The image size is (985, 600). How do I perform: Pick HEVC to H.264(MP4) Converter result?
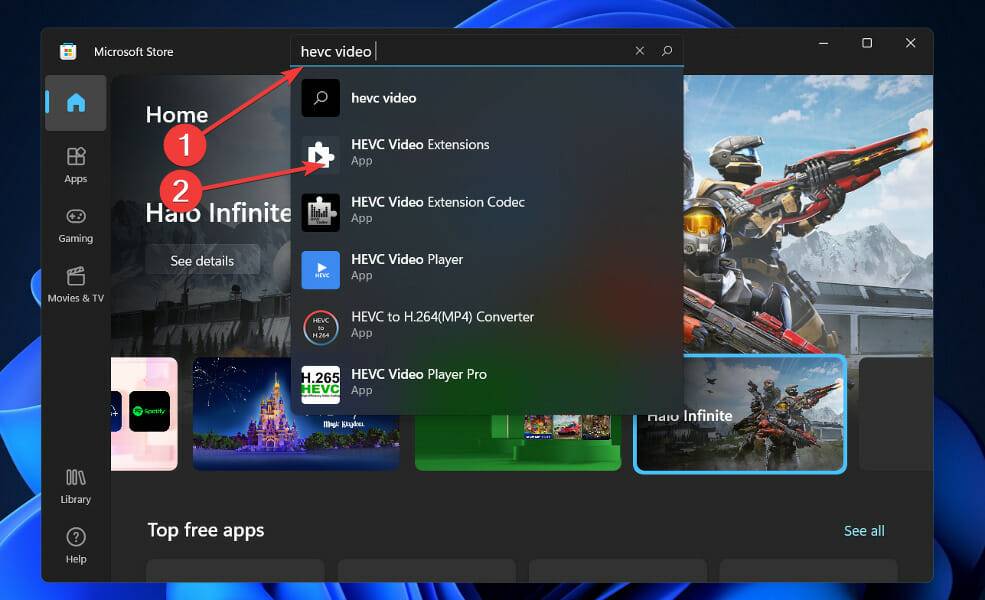(x=487, y=327)
